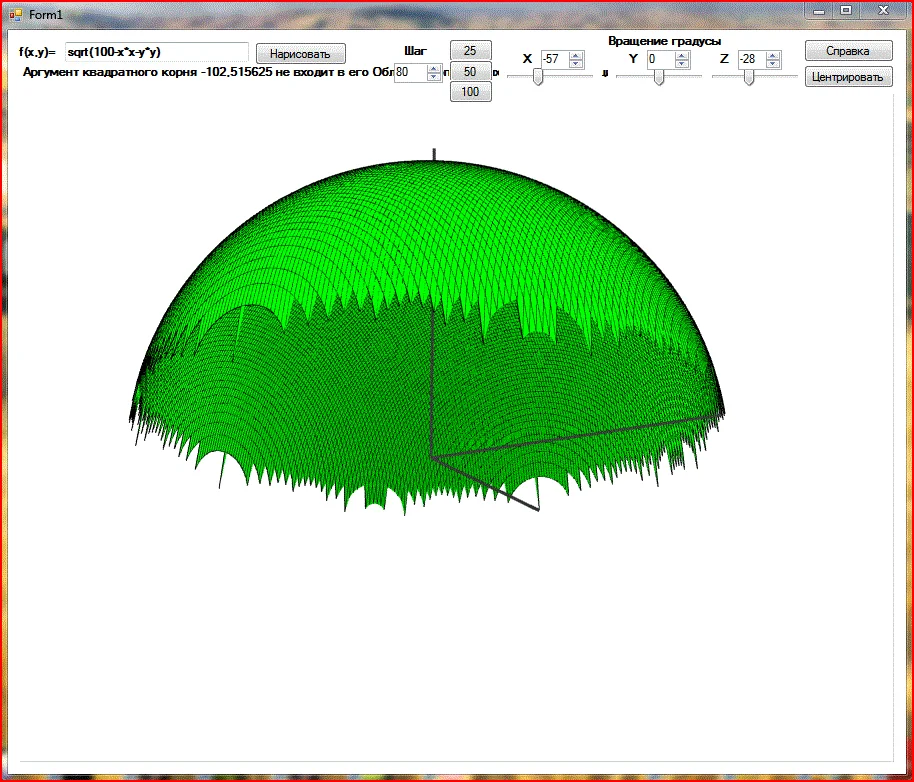Maximize the Form1 window
This screenshot has width=914, height=782.
click(x=846, y=10)
